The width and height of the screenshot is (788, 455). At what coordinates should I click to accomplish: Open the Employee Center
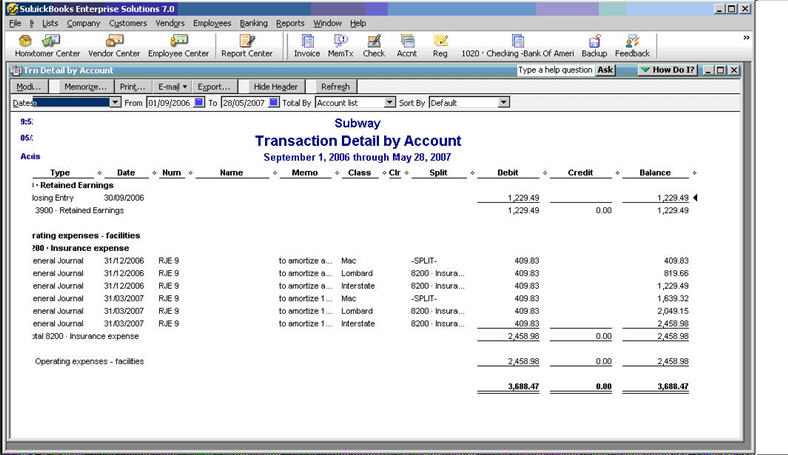179,45
